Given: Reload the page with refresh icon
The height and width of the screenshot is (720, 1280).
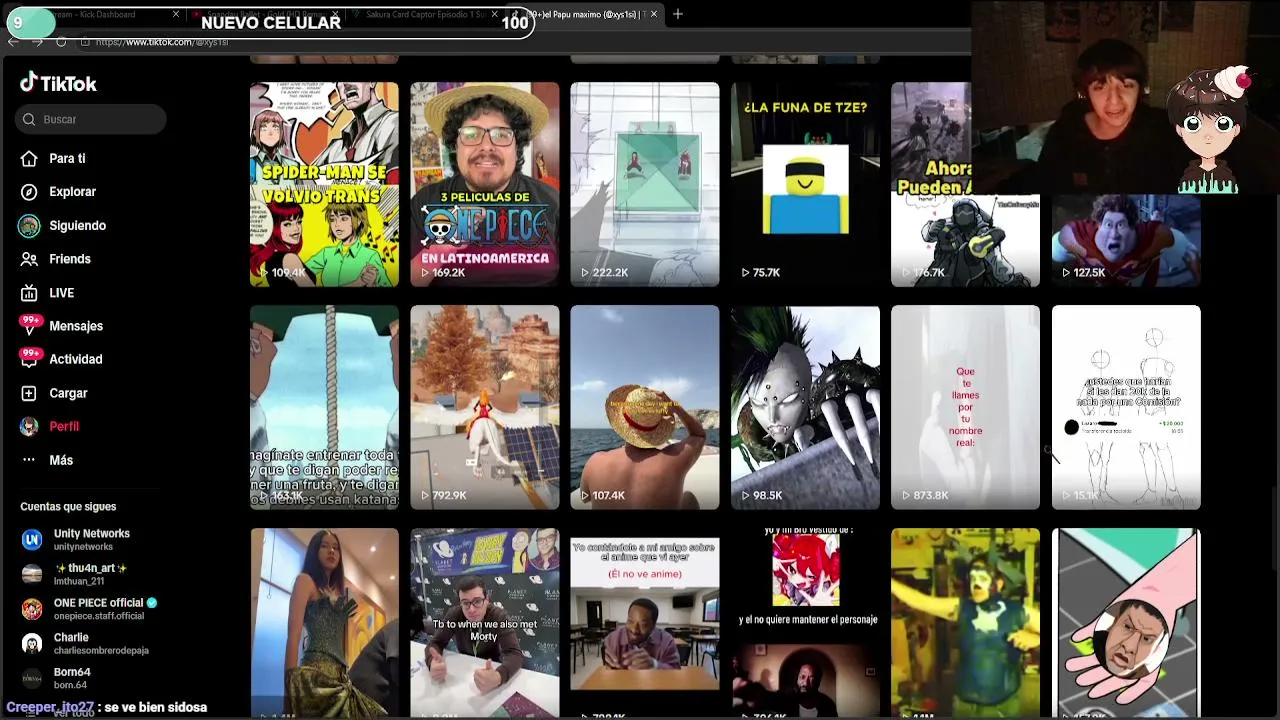Looking at the screenshot, I should pyautogui.click(x=61, y=42).
